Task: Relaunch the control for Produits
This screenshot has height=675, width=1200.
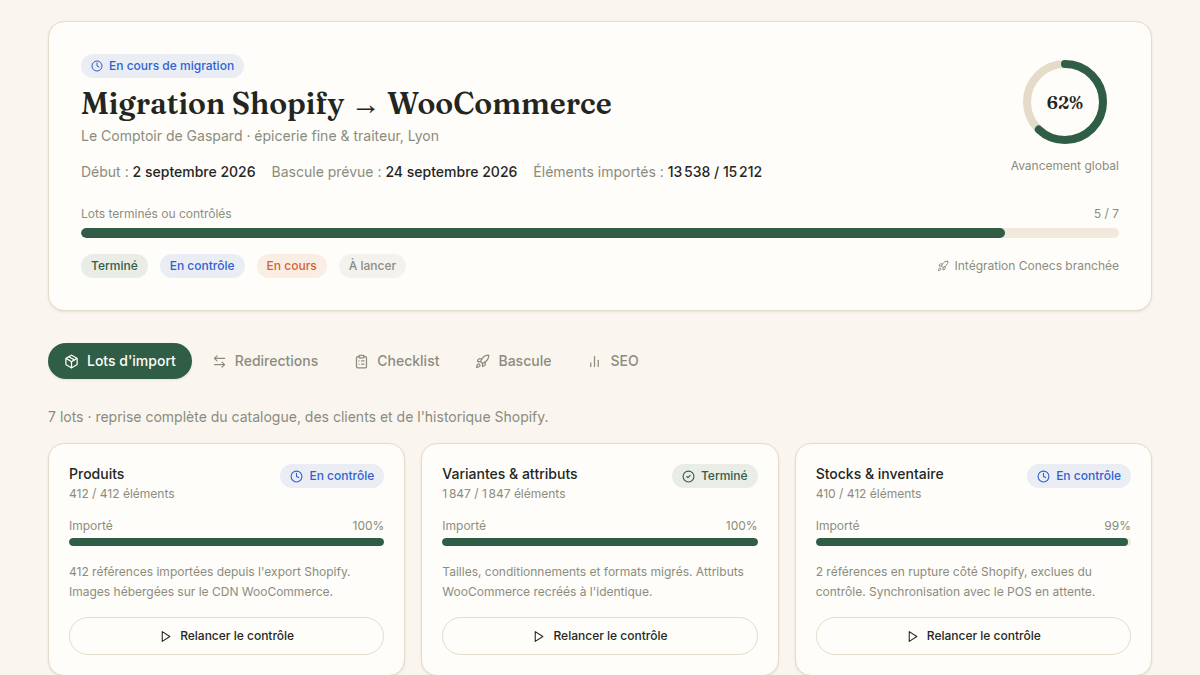Action: (226, 636)
